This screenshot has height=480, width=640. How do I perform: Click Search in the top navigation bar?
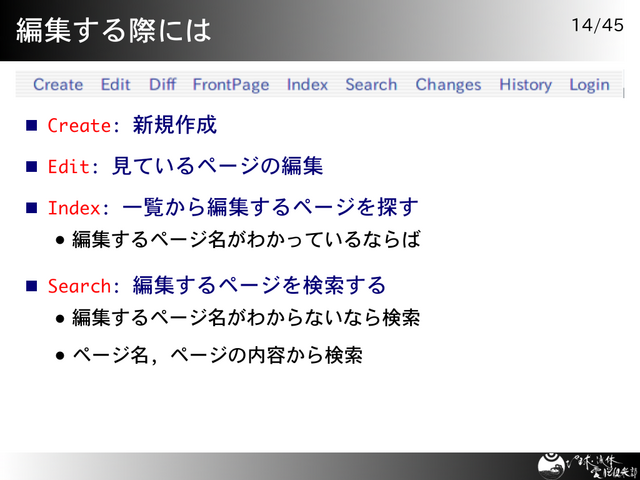[x=371, y=85]
